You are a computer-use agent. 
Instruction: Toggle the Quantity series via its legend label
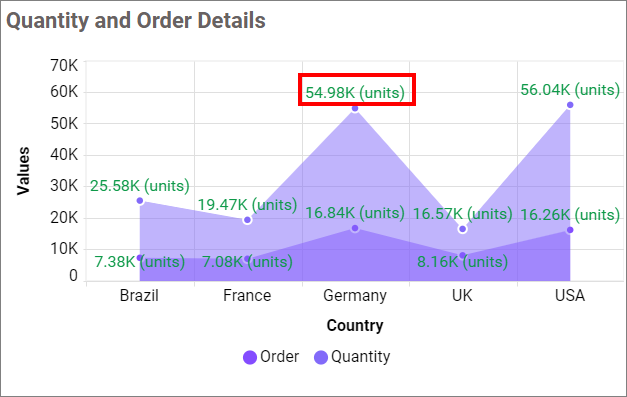point(361,357)
